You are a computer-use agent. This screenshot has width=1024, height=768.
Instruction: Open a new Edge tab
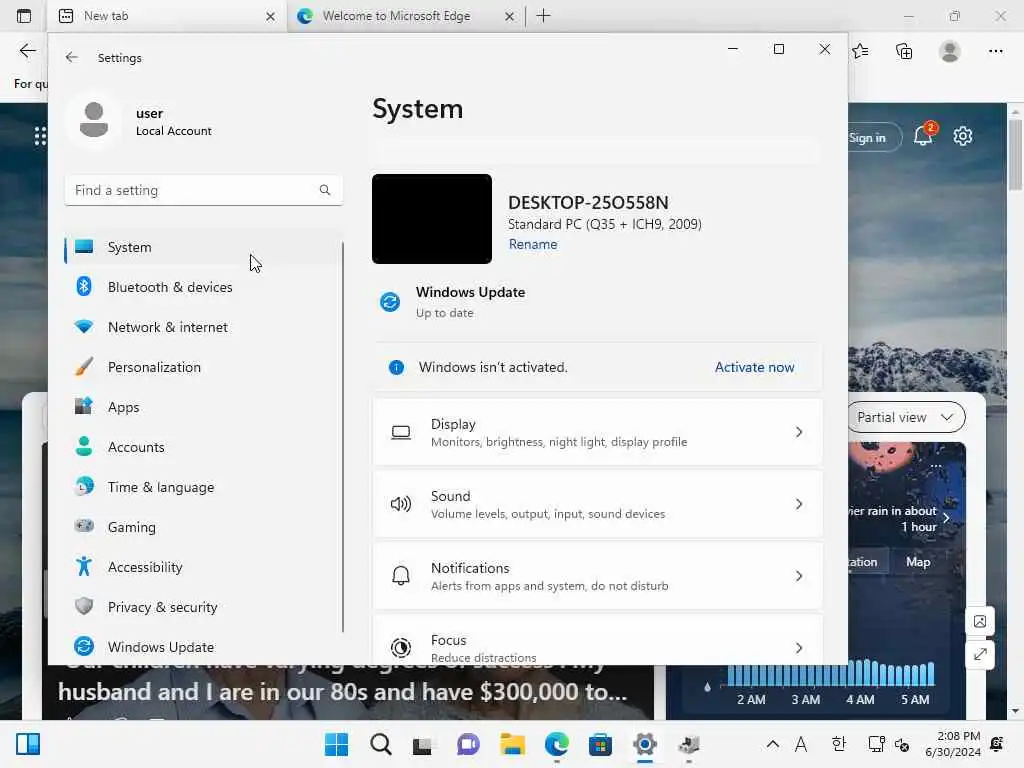543,16
